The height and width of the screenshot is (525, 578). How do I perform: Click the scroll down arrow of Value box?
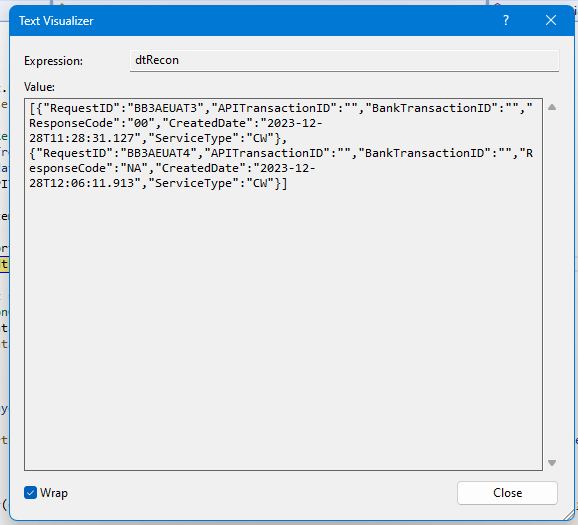click(x=552, y=463)
